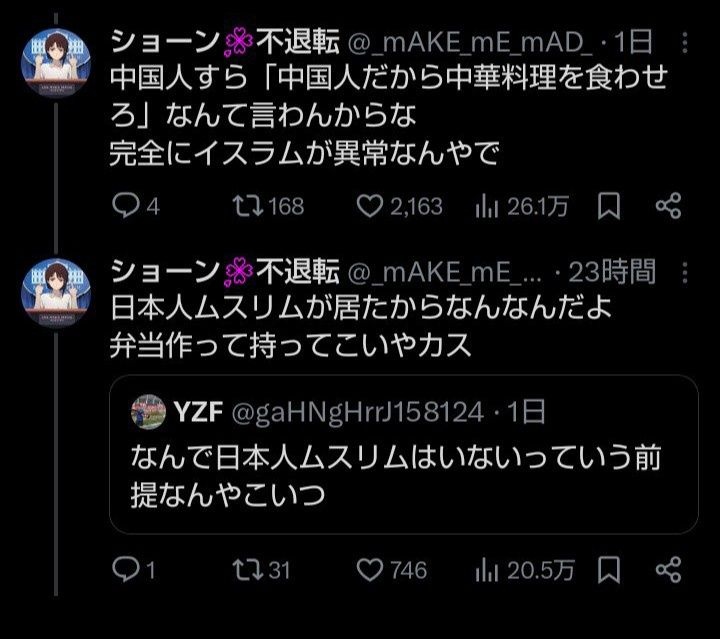Screen dimensions: 720x639
Task: Bookmark the first tweet
Action: 609,206
